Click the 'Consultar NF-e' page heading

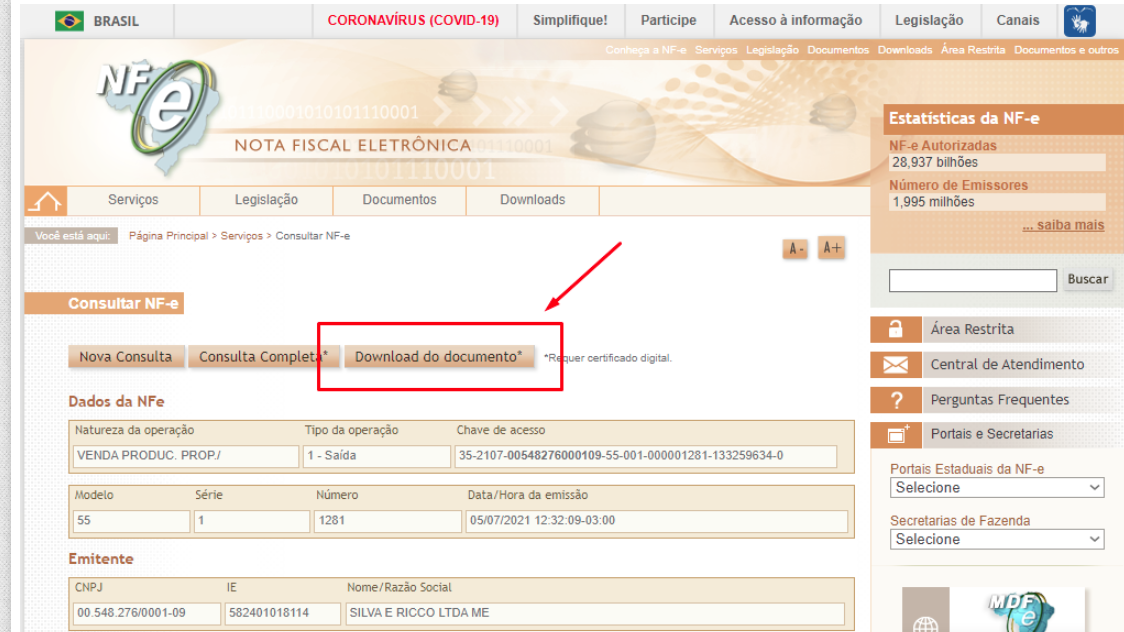[123, 304]
